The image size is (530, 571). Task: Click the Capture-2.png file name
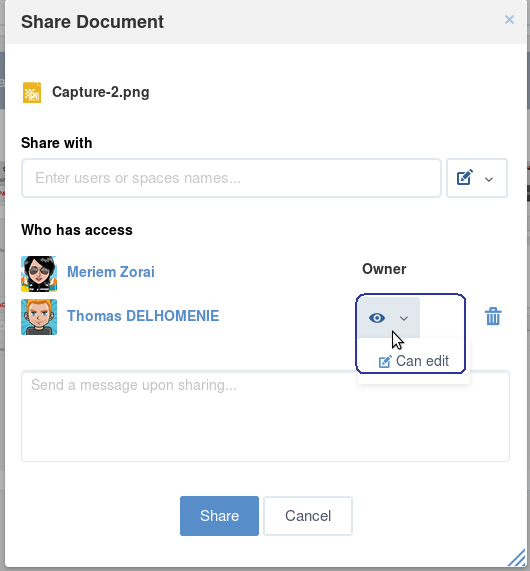[x=101, y=92]
